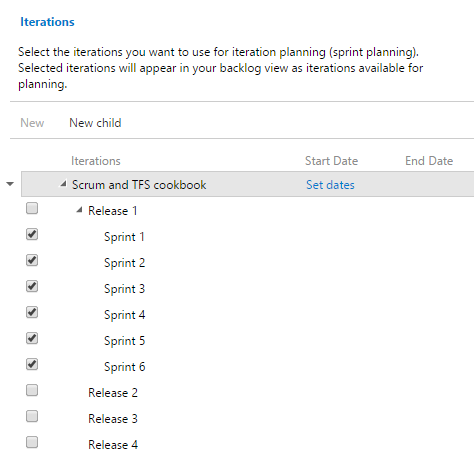
Task: Open the row actions dropdown arrow beside Scrum and TFS cookbook
Action: click(x=10, y=184)
